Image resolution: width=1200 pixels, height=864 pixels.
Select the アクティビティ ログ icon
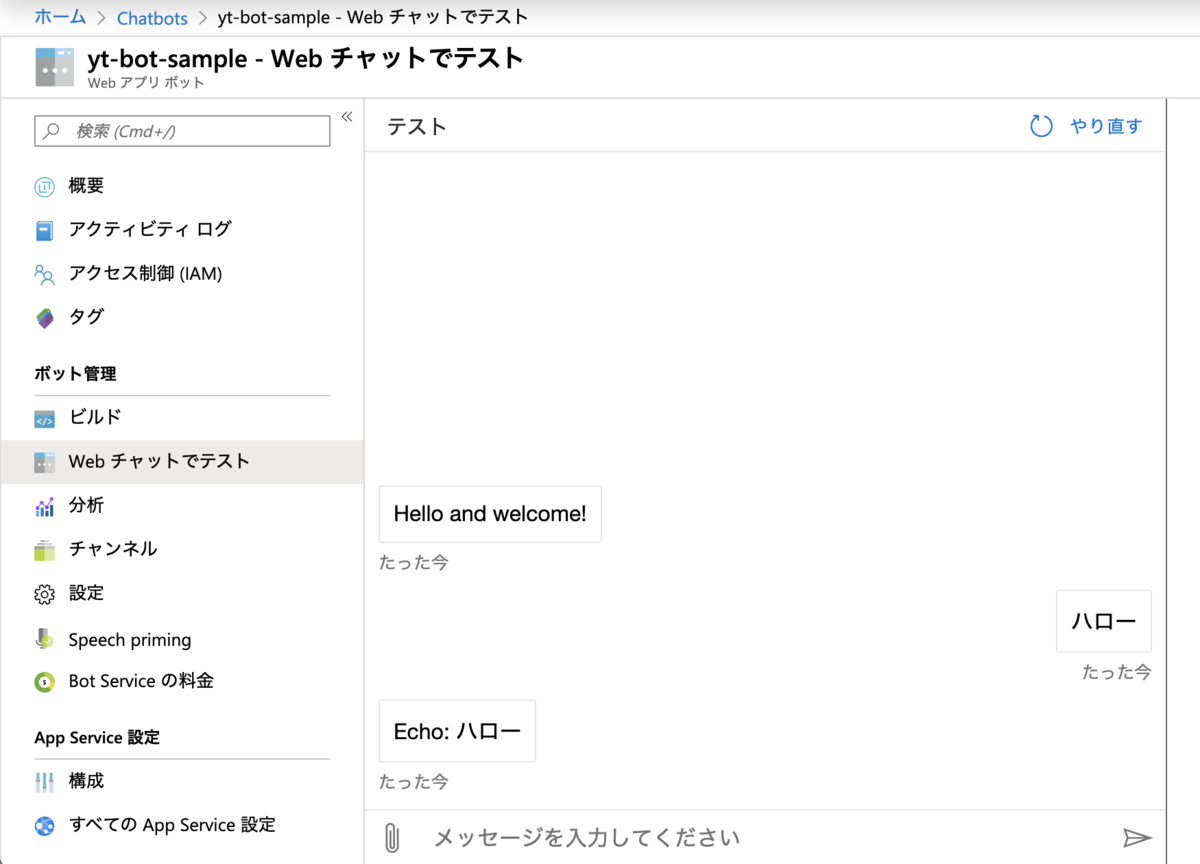point(44,230)
